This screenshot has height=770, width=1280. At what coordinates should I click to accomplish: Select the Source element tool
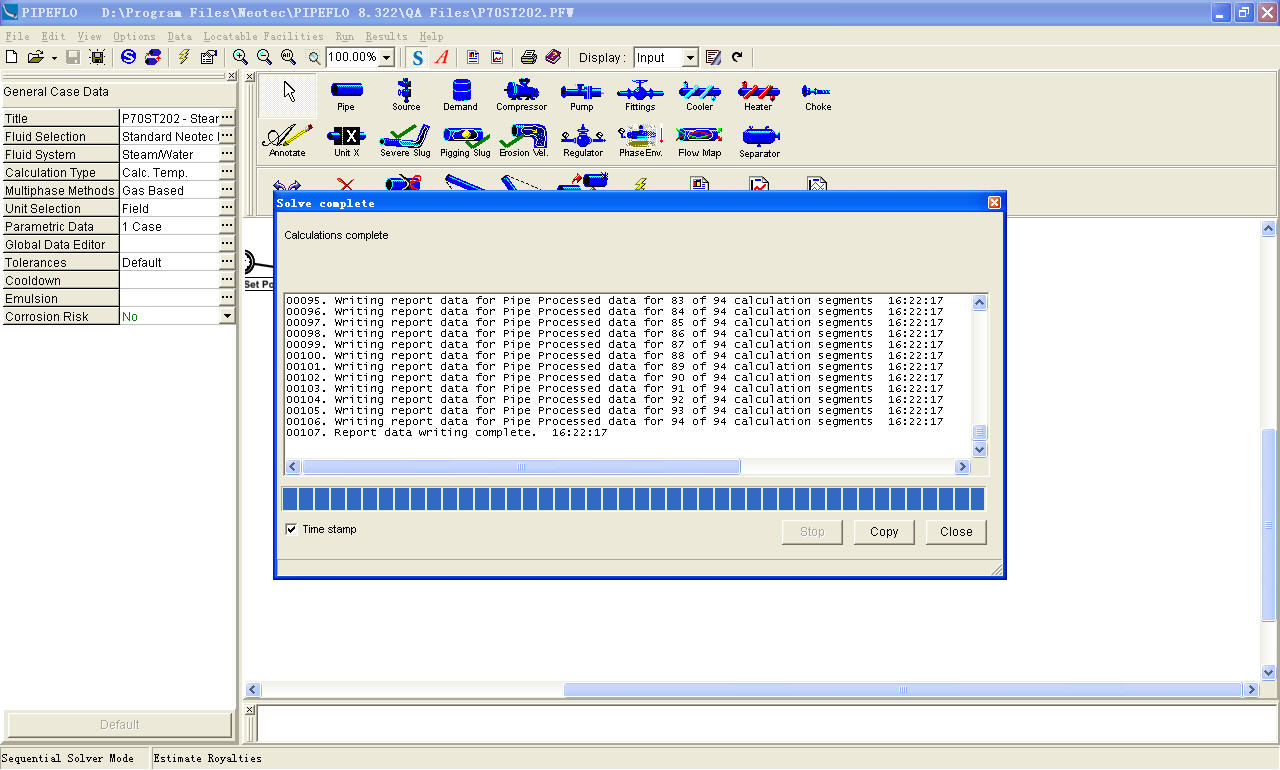click(x=405, y=95)
